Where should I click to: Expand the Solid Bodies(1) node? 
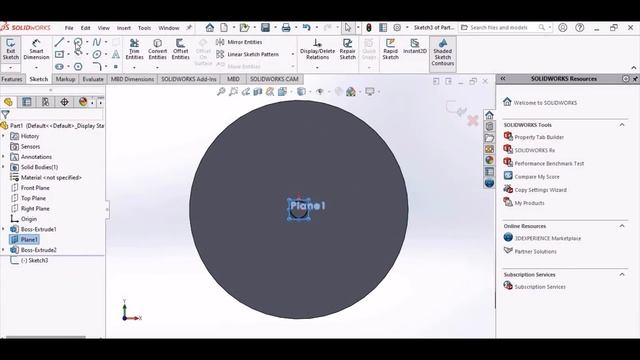pyautogui.click(x=4, y=167)
